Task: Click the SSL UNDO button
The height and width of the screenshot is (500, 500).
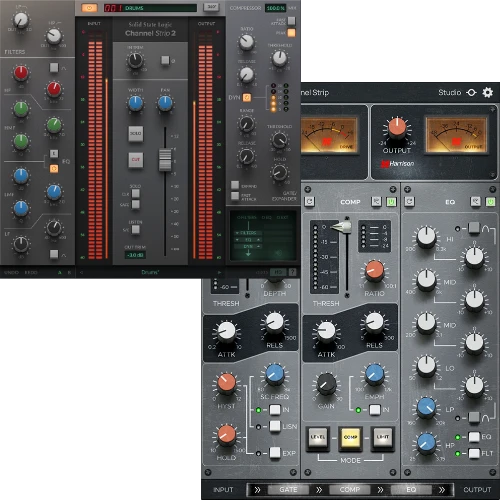Action: [11, 273]
